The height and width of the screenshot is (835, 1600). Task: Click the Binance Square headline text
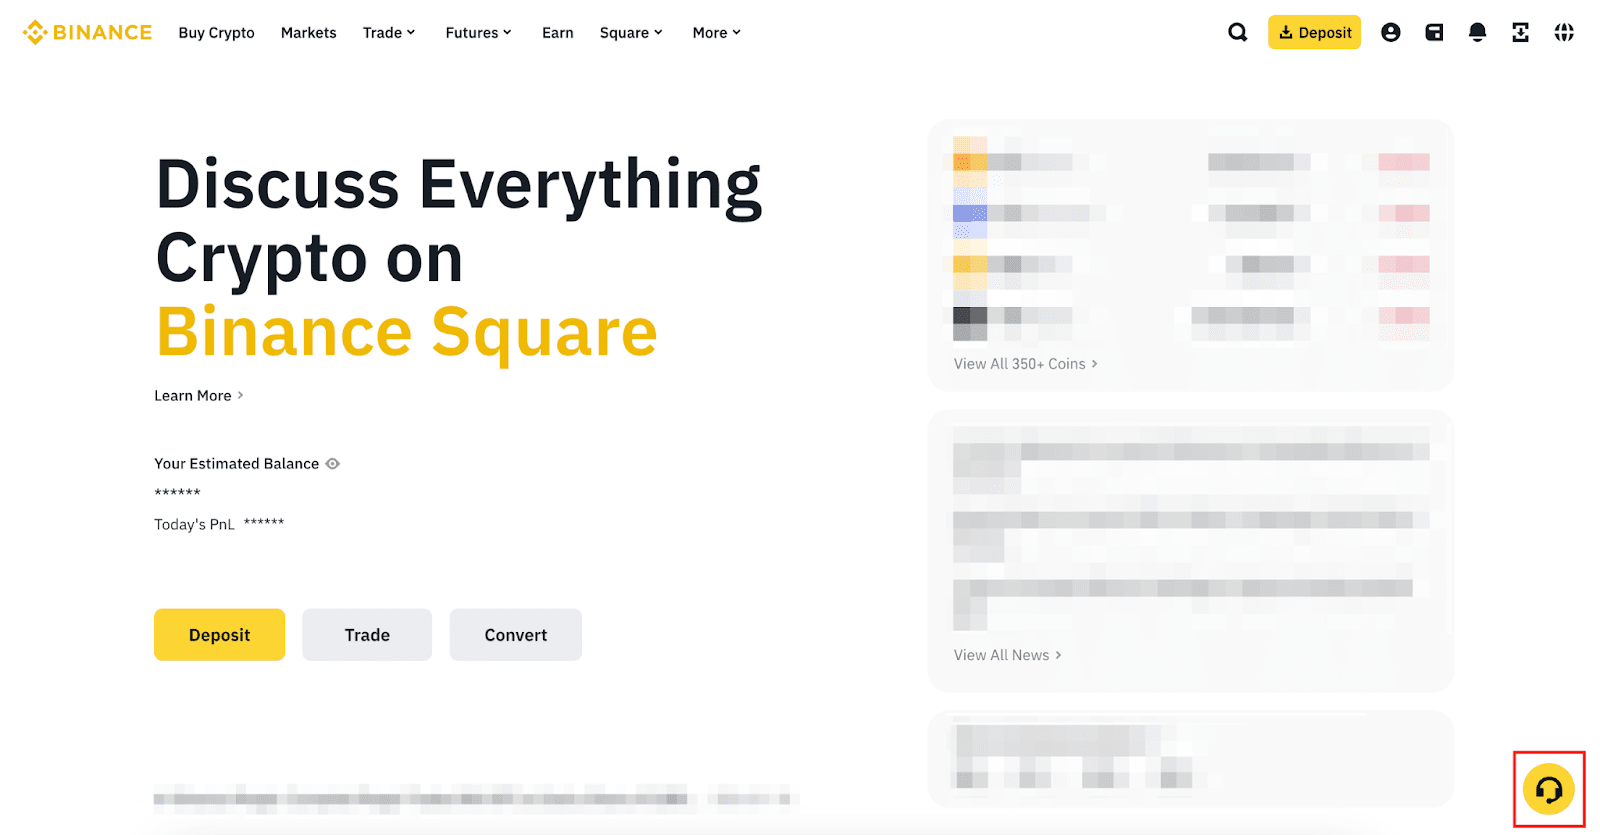pos(407,332)
